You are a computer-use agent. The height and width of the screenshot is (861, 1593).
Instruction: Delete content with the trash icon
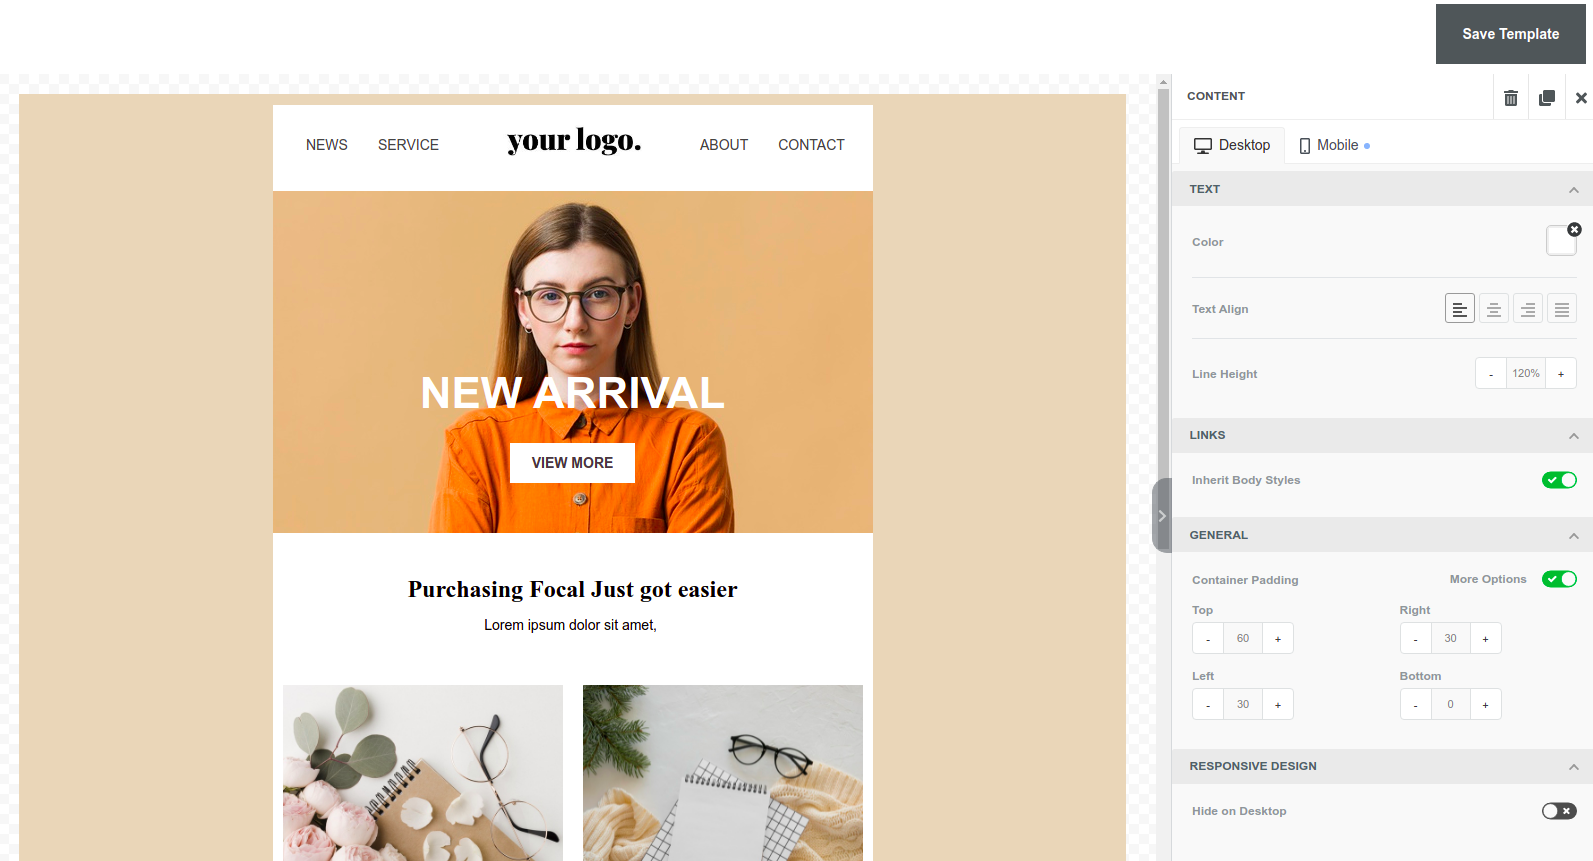tap(1511, 98)
